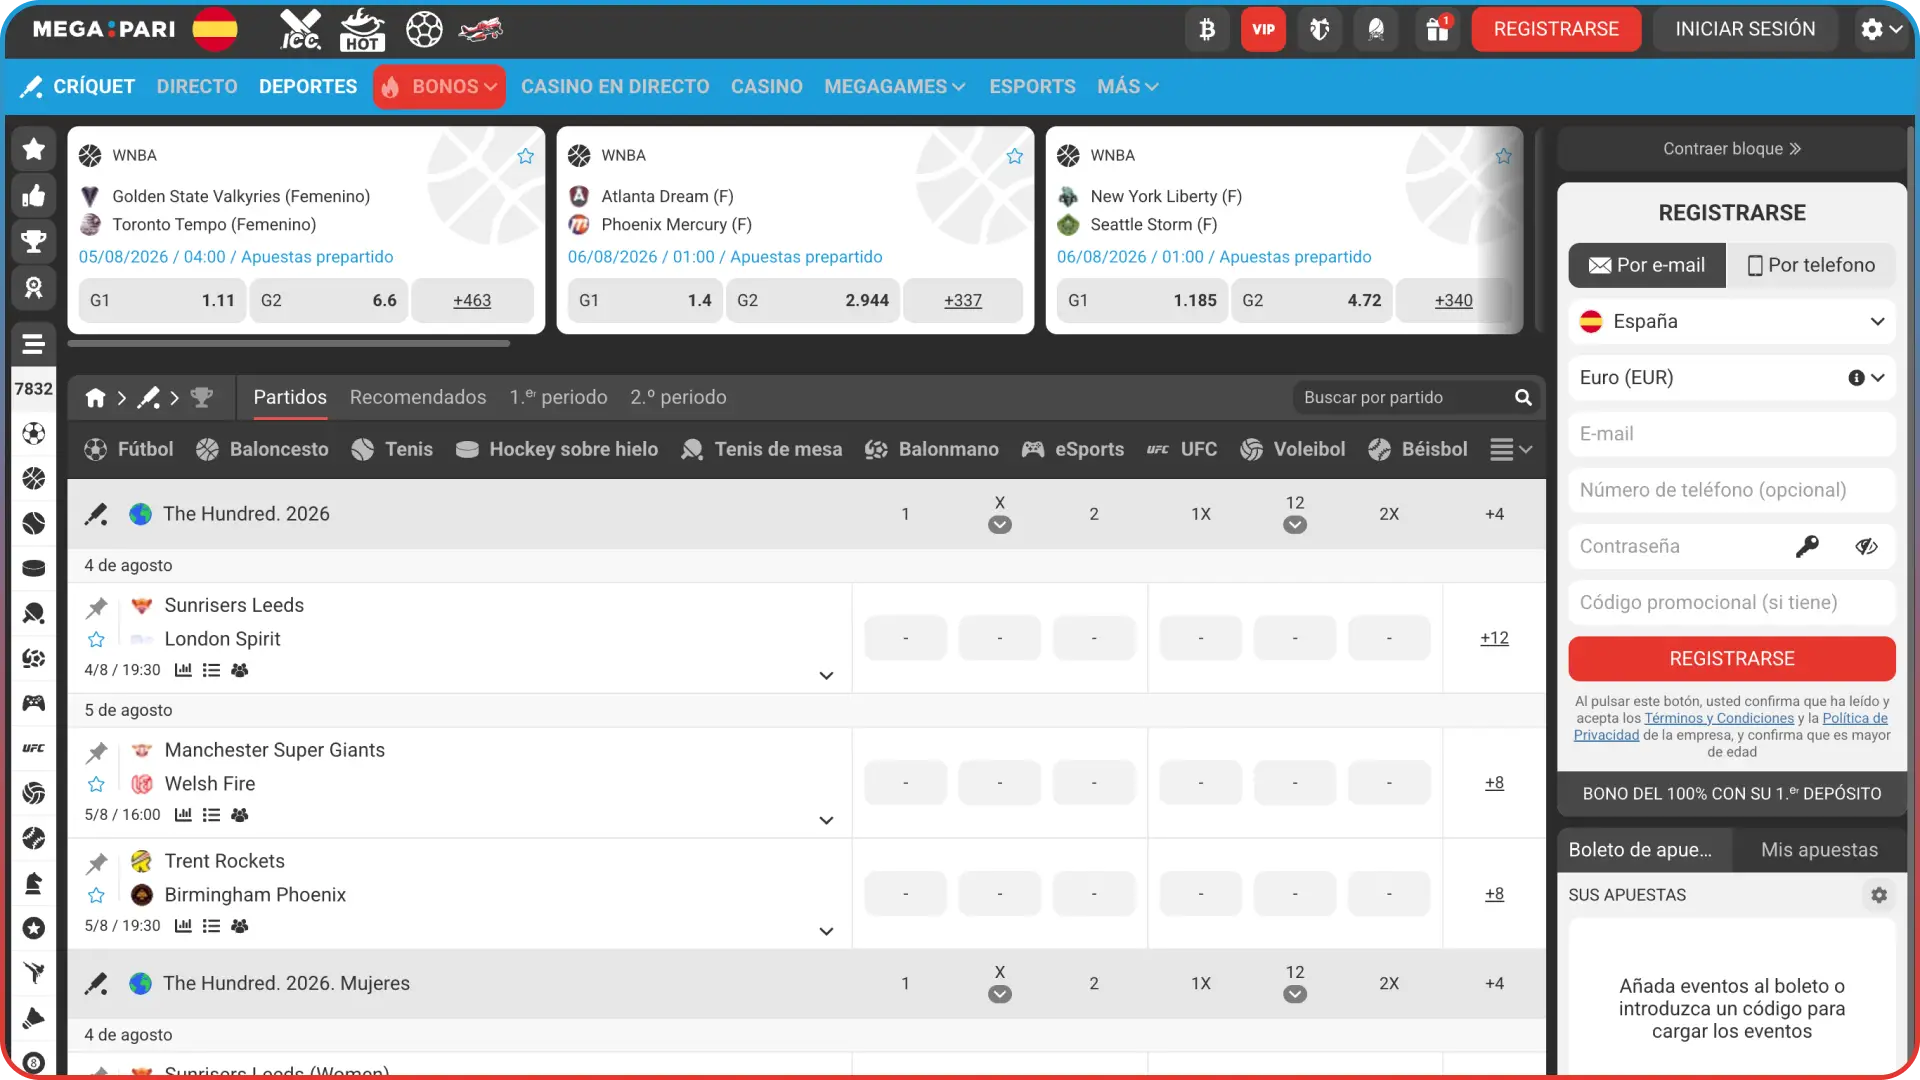The height and width of the screenshot is (1080, 1920).
Task: Open the settings gear dropdown in header
Action: (1881, 29)
